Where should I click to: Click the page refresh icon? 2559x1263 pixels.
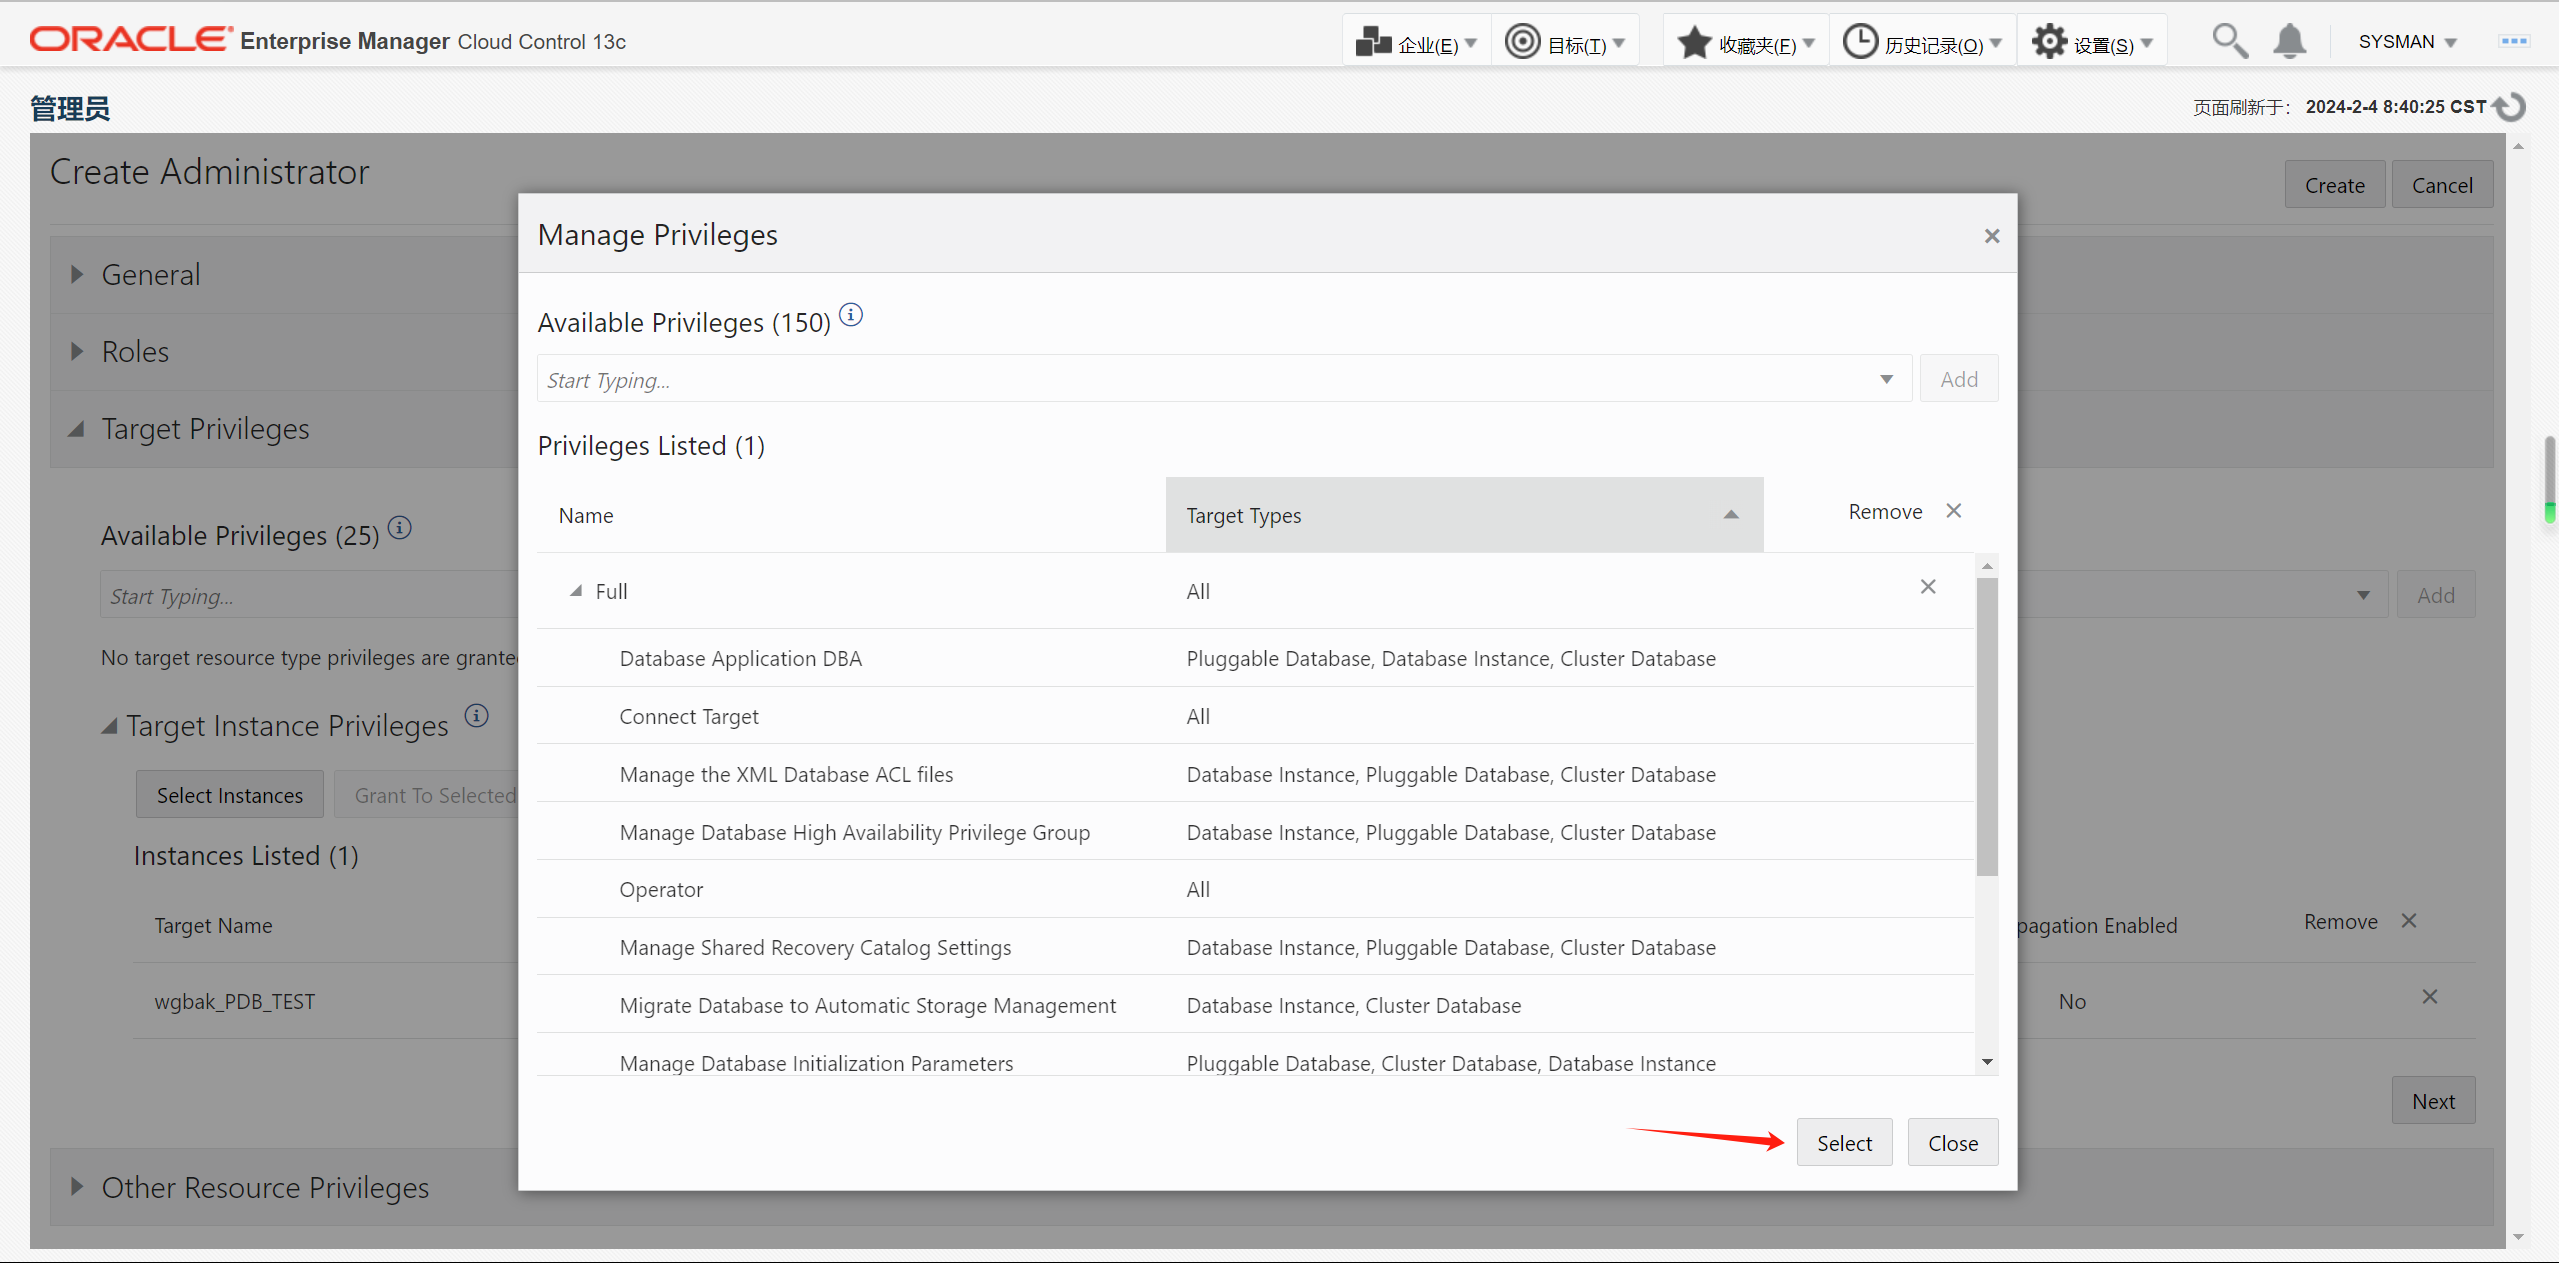pyautogui.click(x=2510, y=107)
